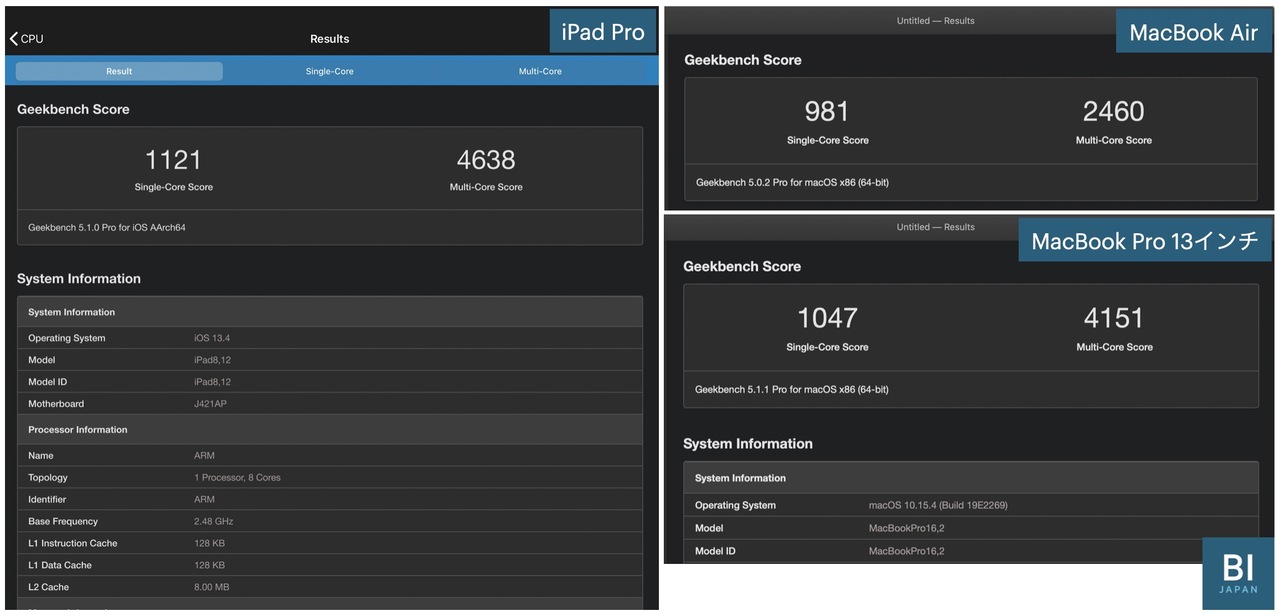Click the Untitled — Results window title
Screen dimensions: 1280x616
935,20
